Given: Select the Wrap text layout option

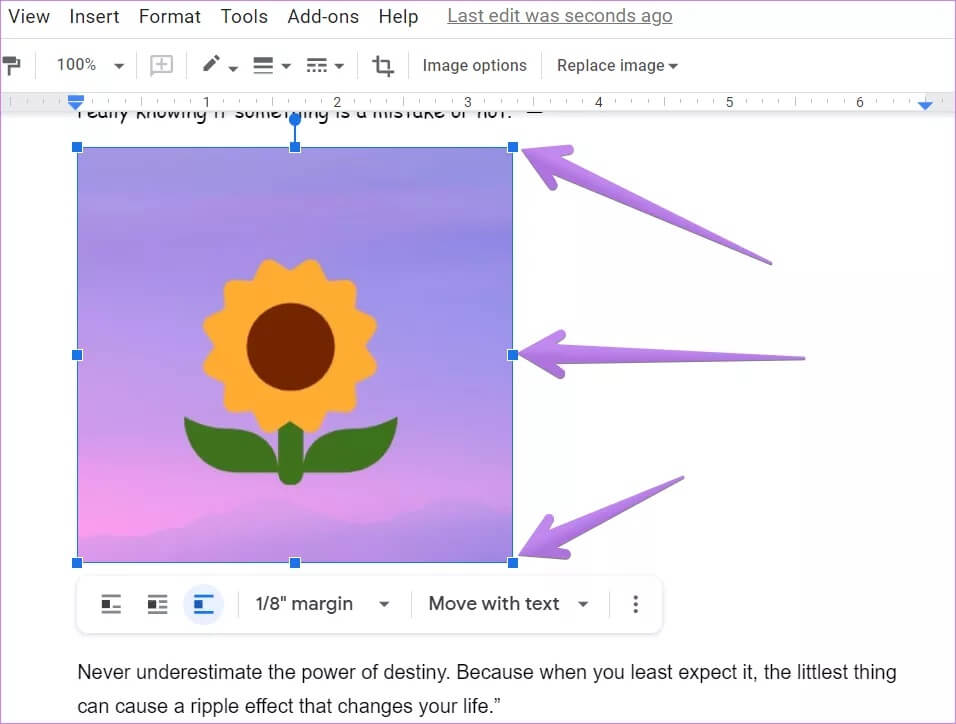Looking at the screenshot, I should 157,604.
